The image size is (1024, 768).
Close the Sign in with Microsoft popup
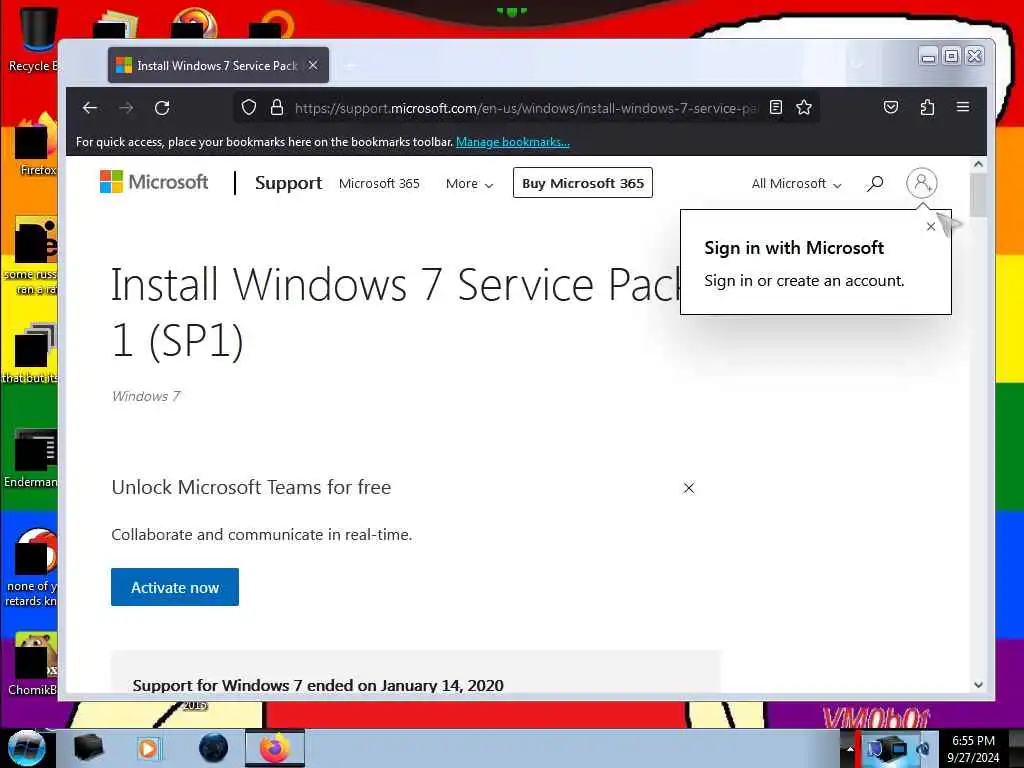931,227
